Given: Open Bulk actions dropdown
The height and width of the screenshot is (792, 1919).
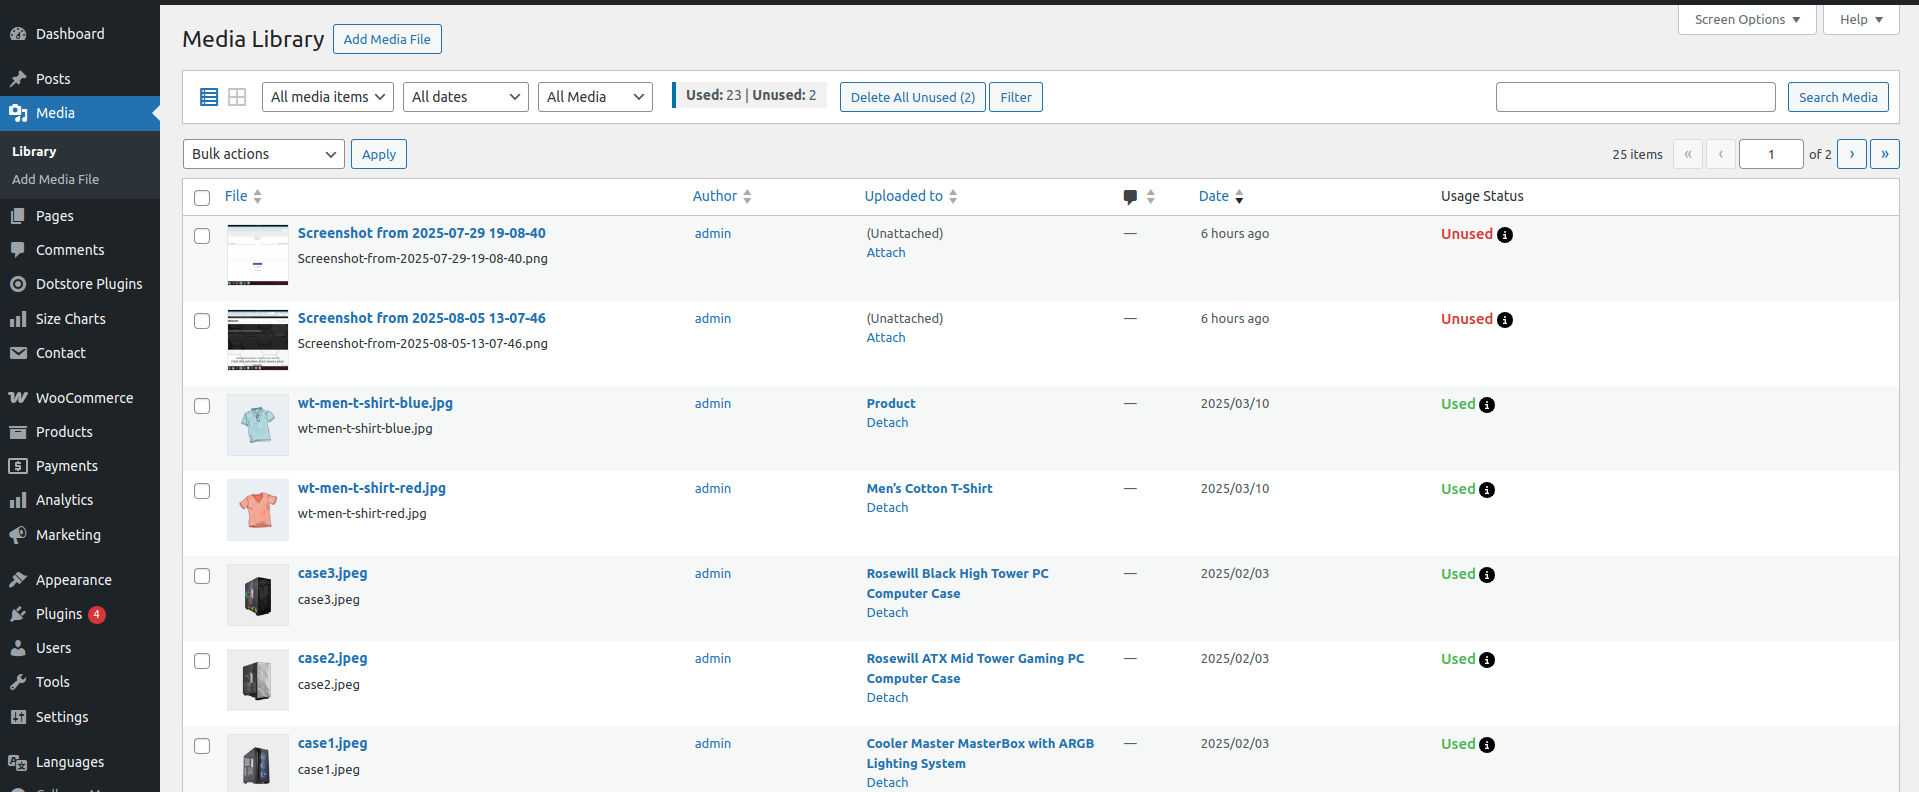Looking at the screenshot, I should (x=263, y=154).
